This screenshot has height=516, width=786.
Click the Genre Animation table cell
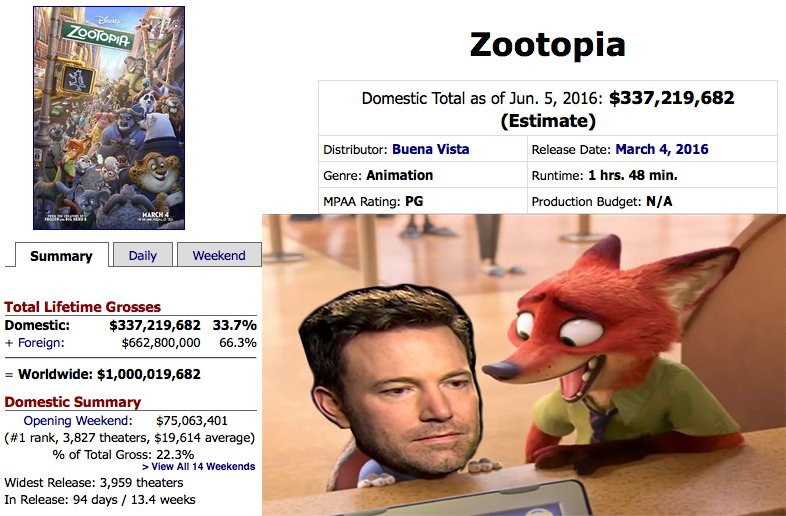coord(423,175)
